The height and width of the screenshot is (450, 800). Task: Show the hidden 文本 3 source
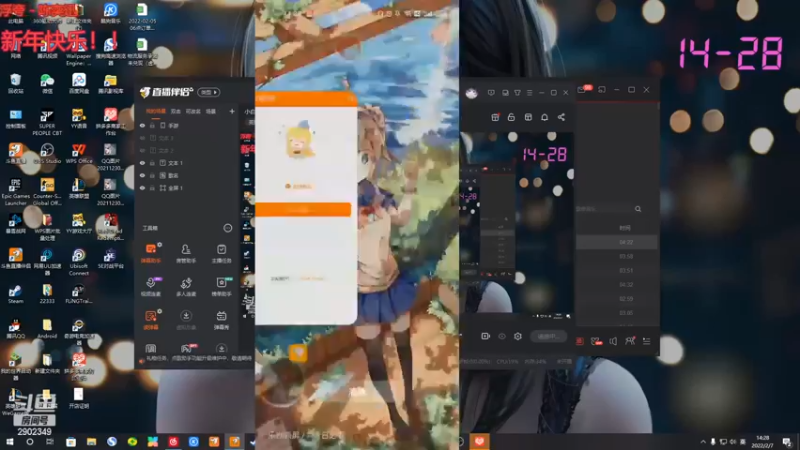[x=142, y=138]
